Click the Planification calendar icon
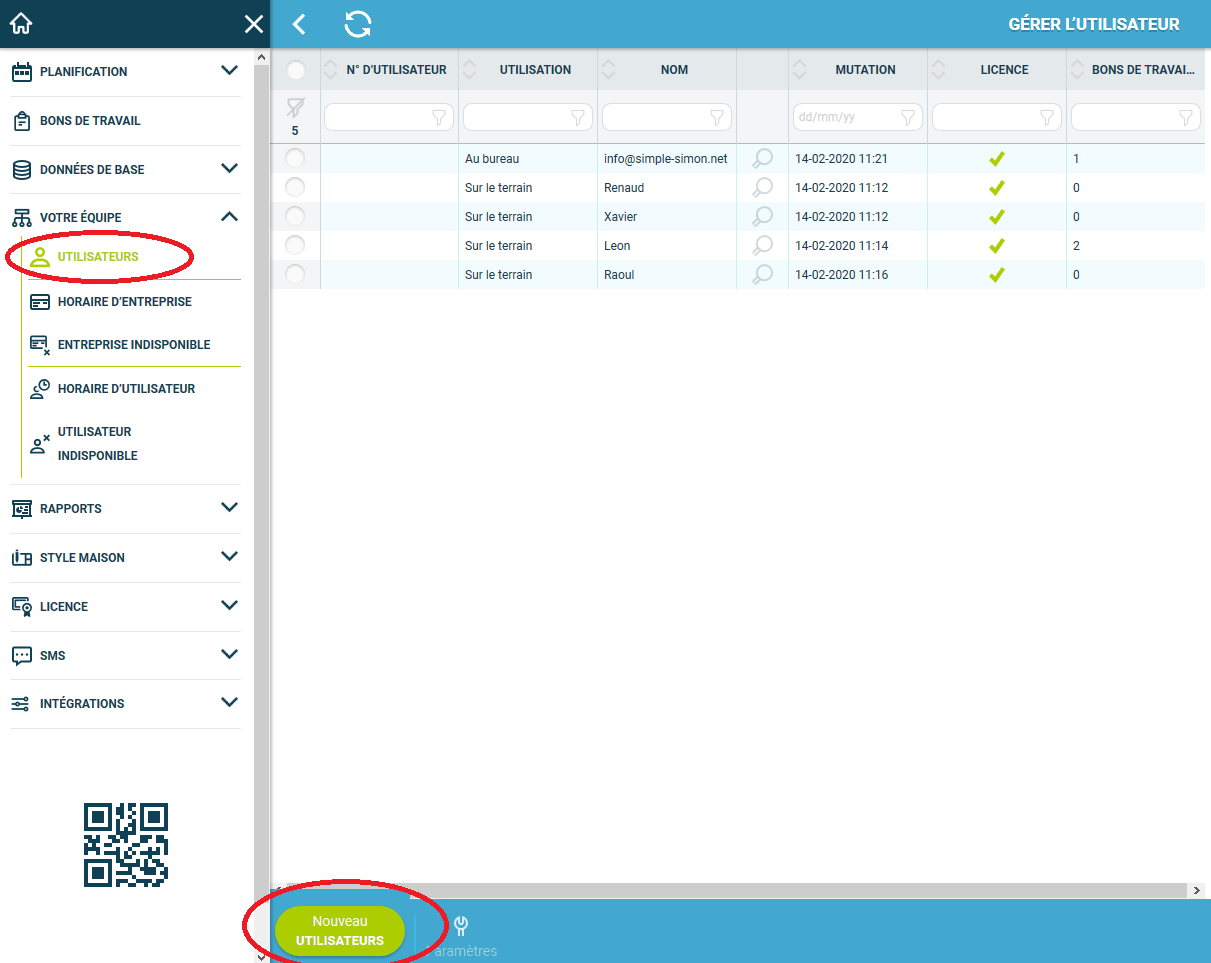 [x=21, y=72]
